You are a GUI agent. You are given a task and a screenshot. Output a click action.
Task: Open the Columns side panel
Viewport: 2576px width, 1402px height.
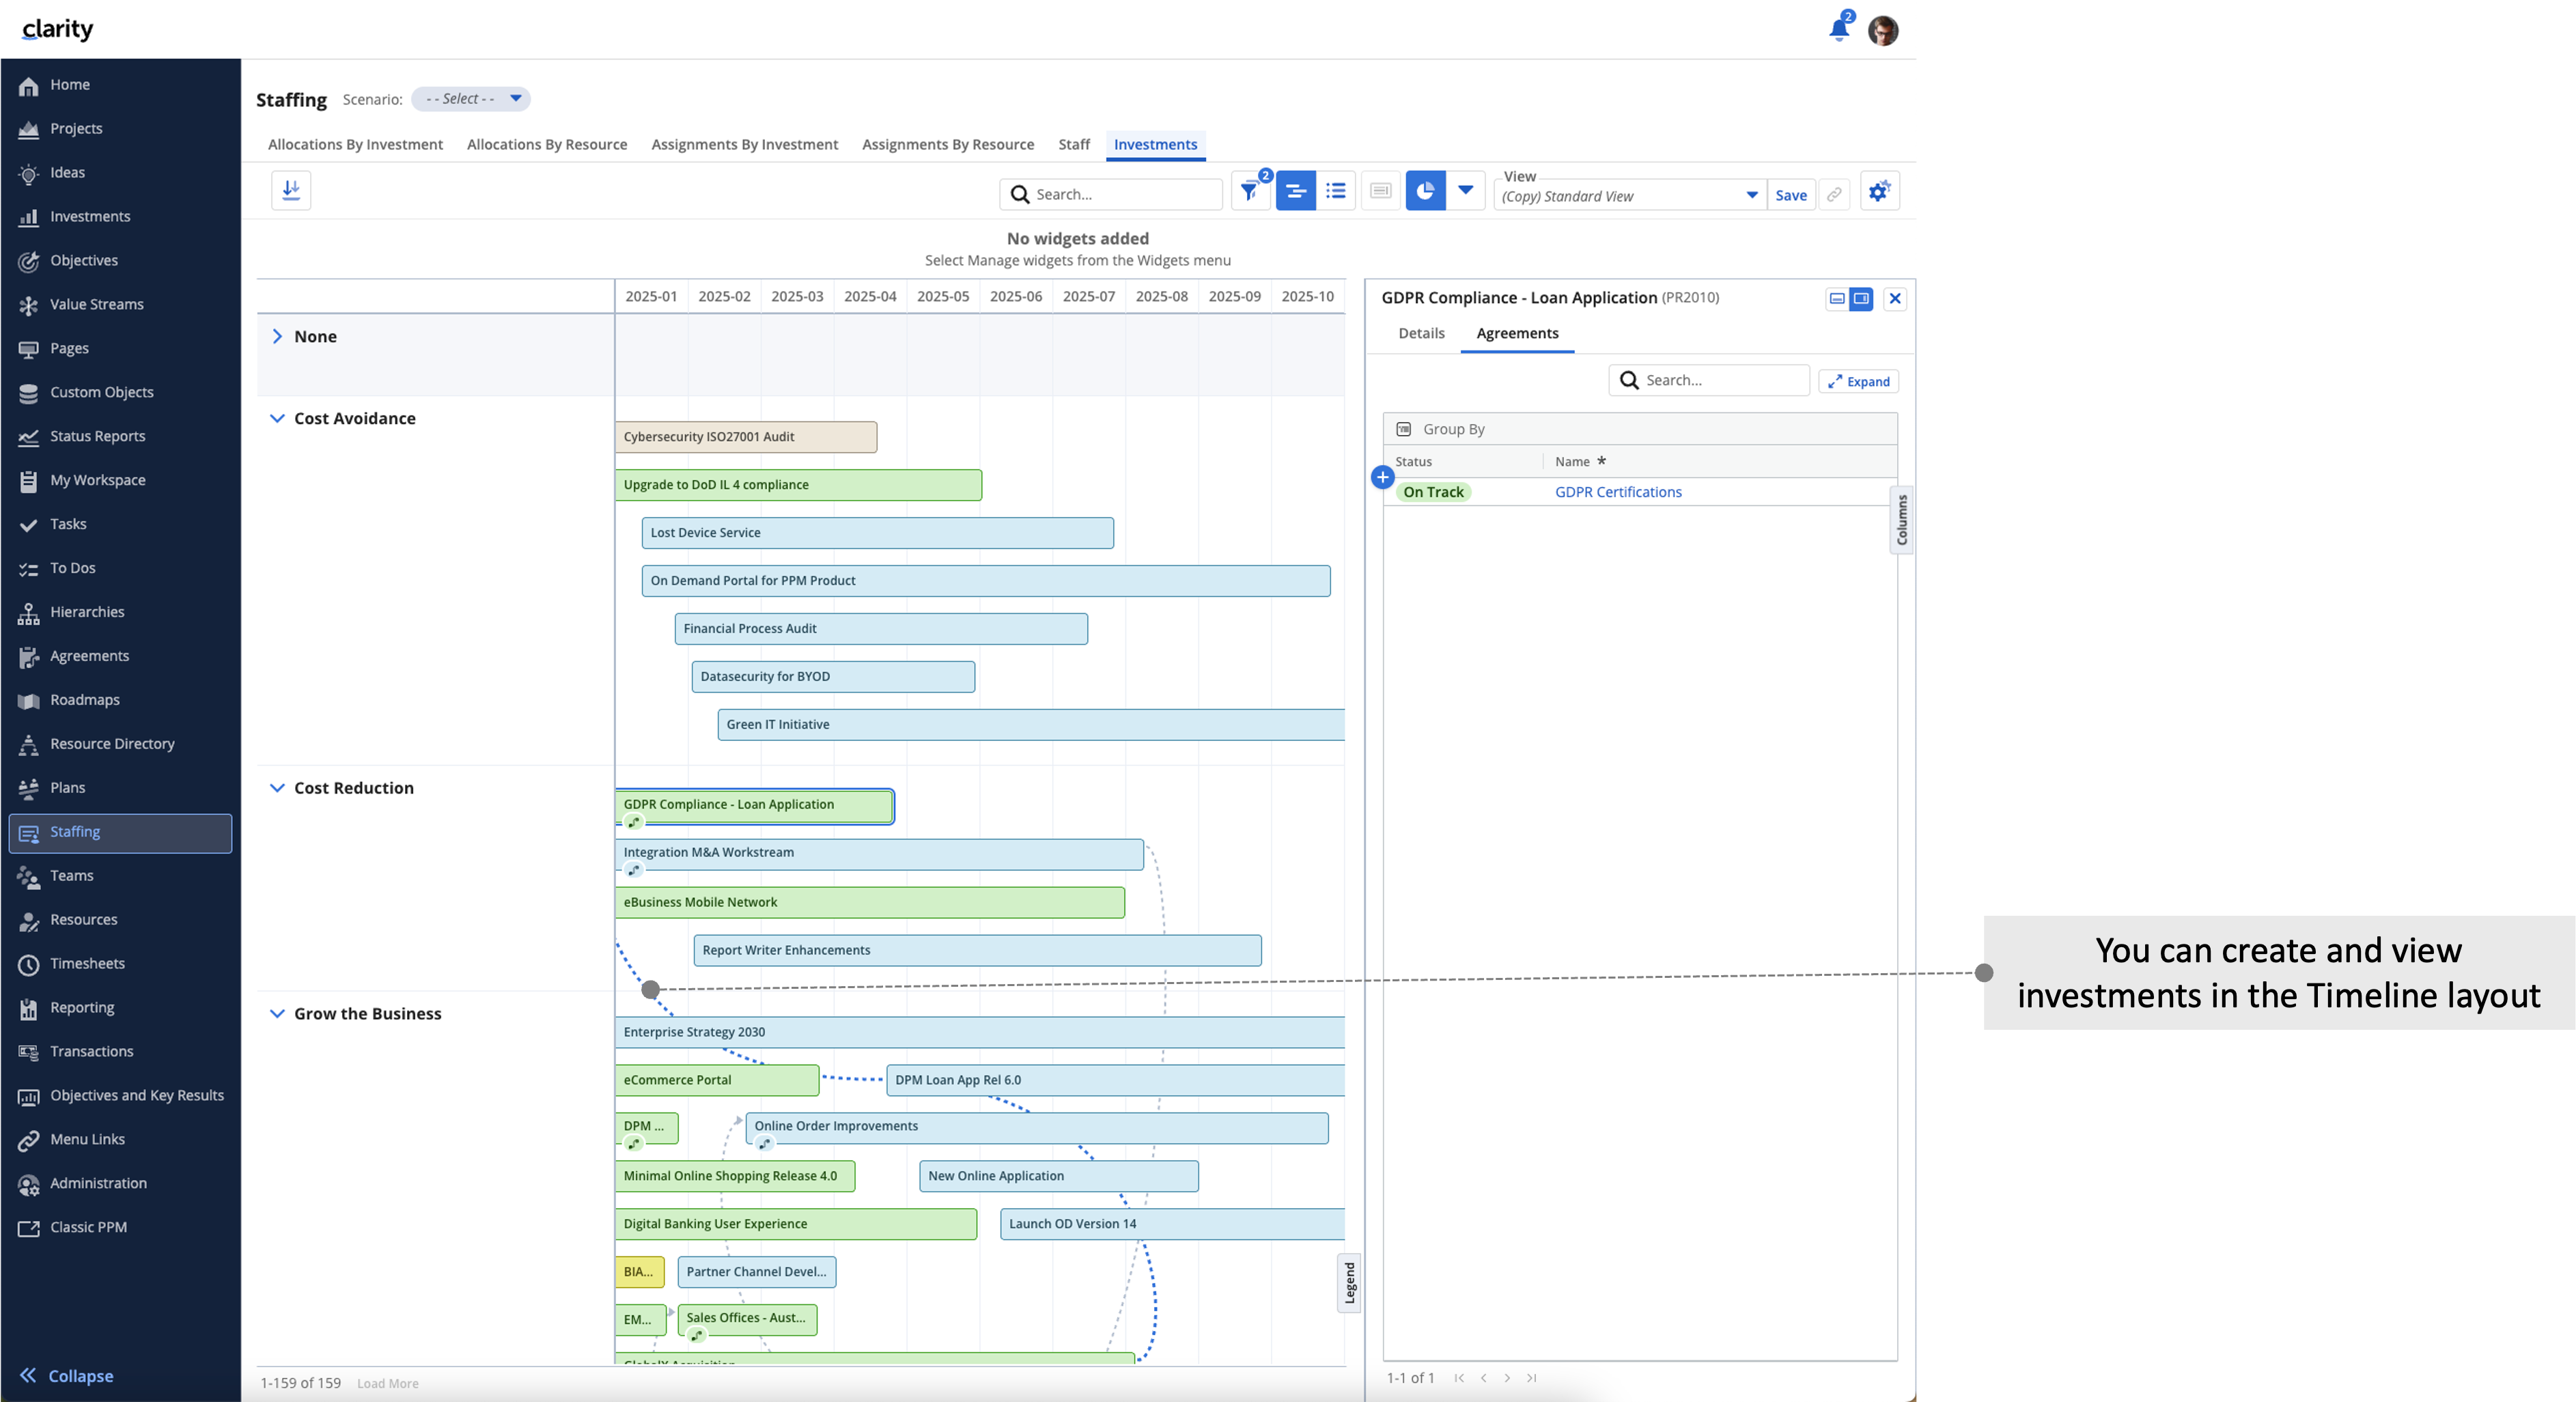coord(1901,520)
